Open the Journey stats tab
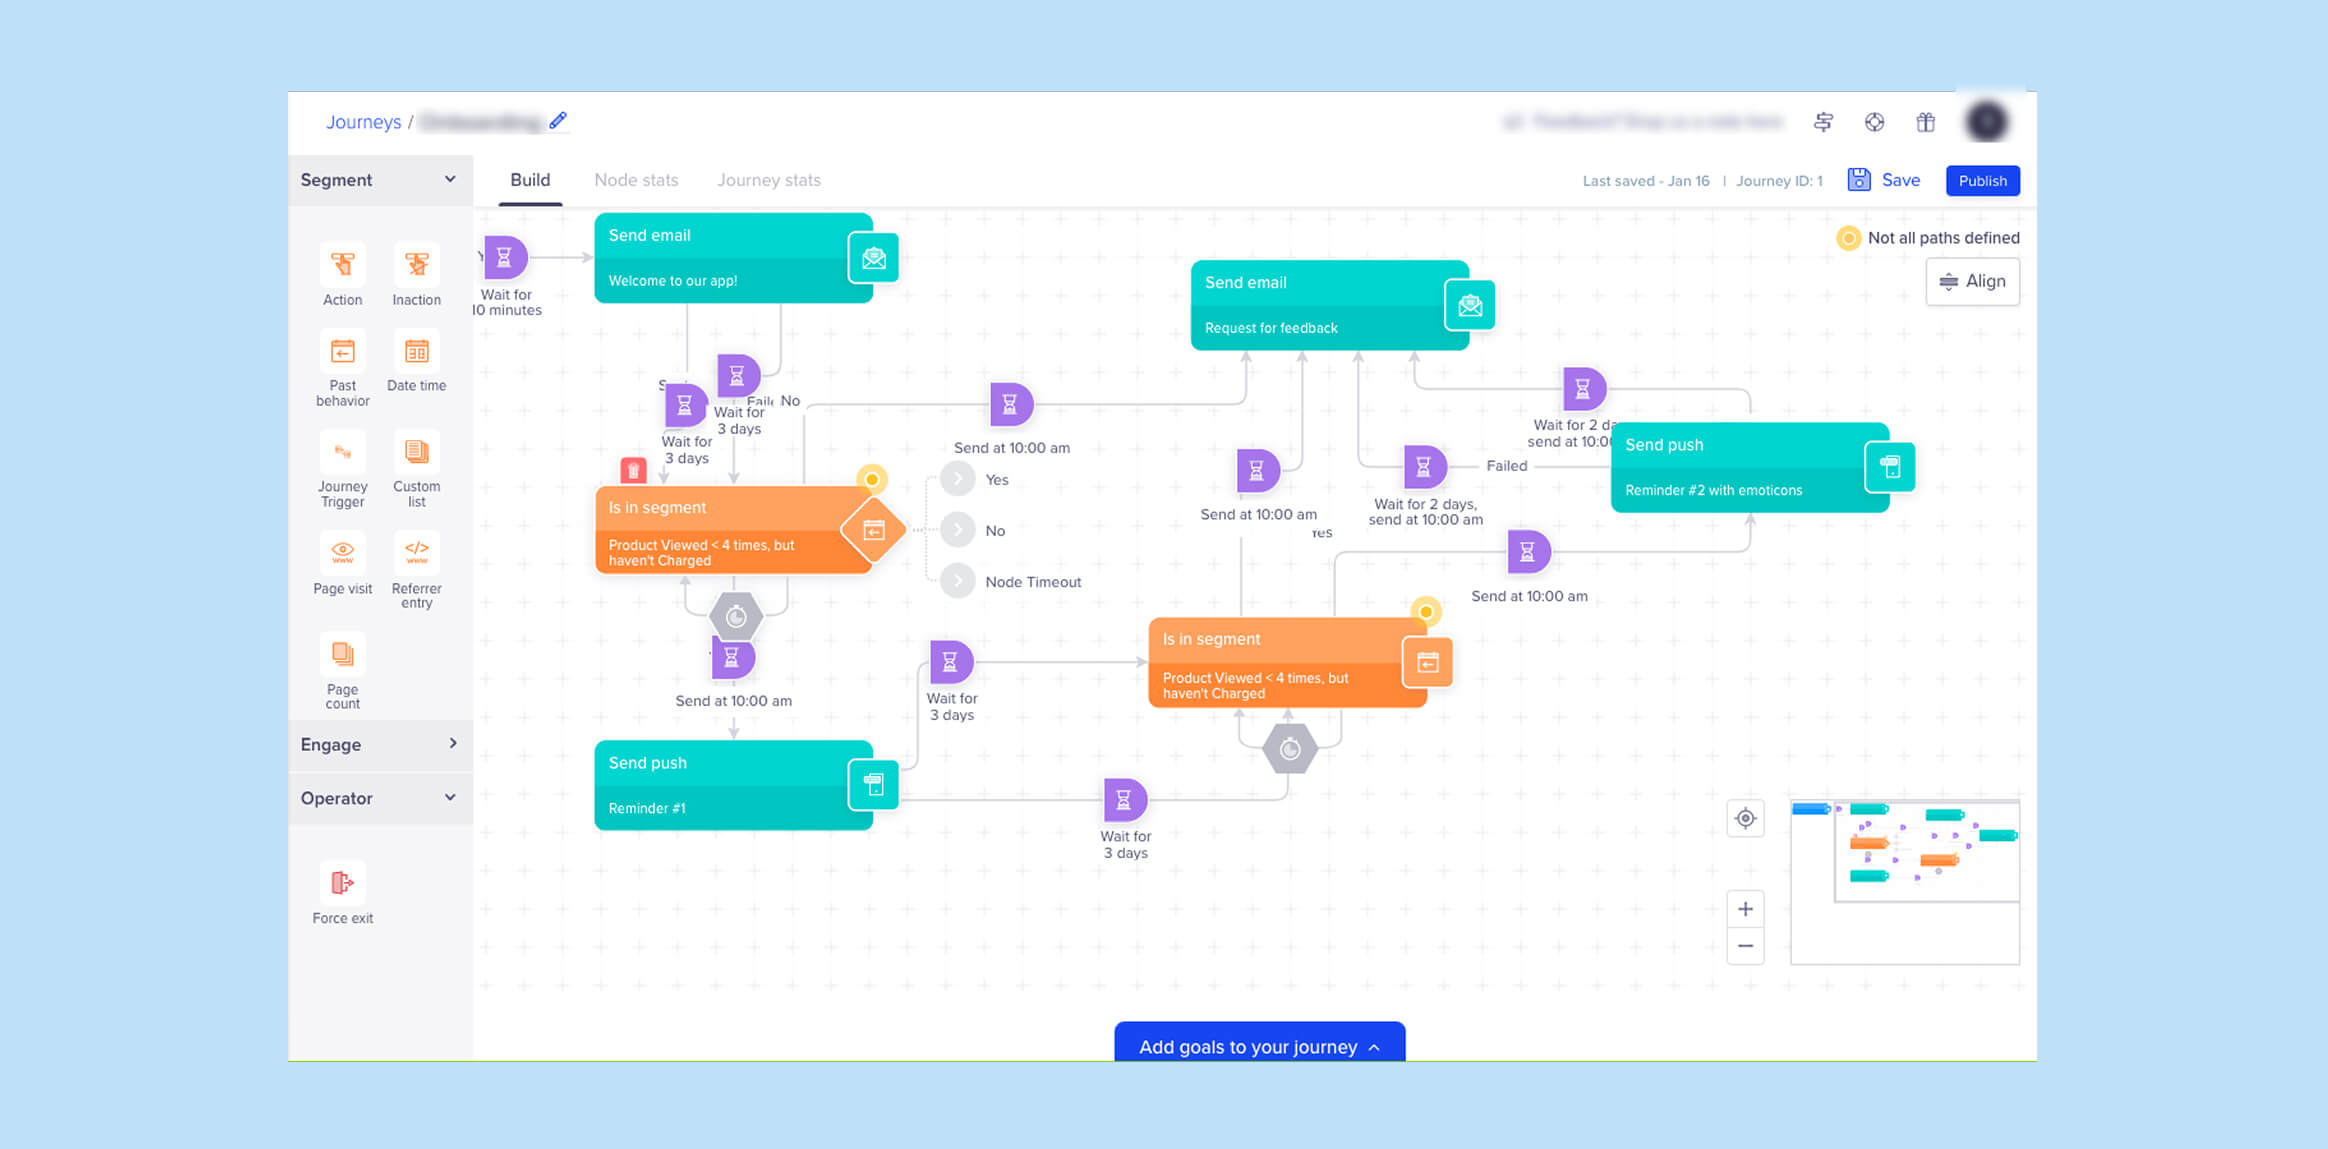The height and width of the screenshot is (1149, 2328). pos(768,180)
